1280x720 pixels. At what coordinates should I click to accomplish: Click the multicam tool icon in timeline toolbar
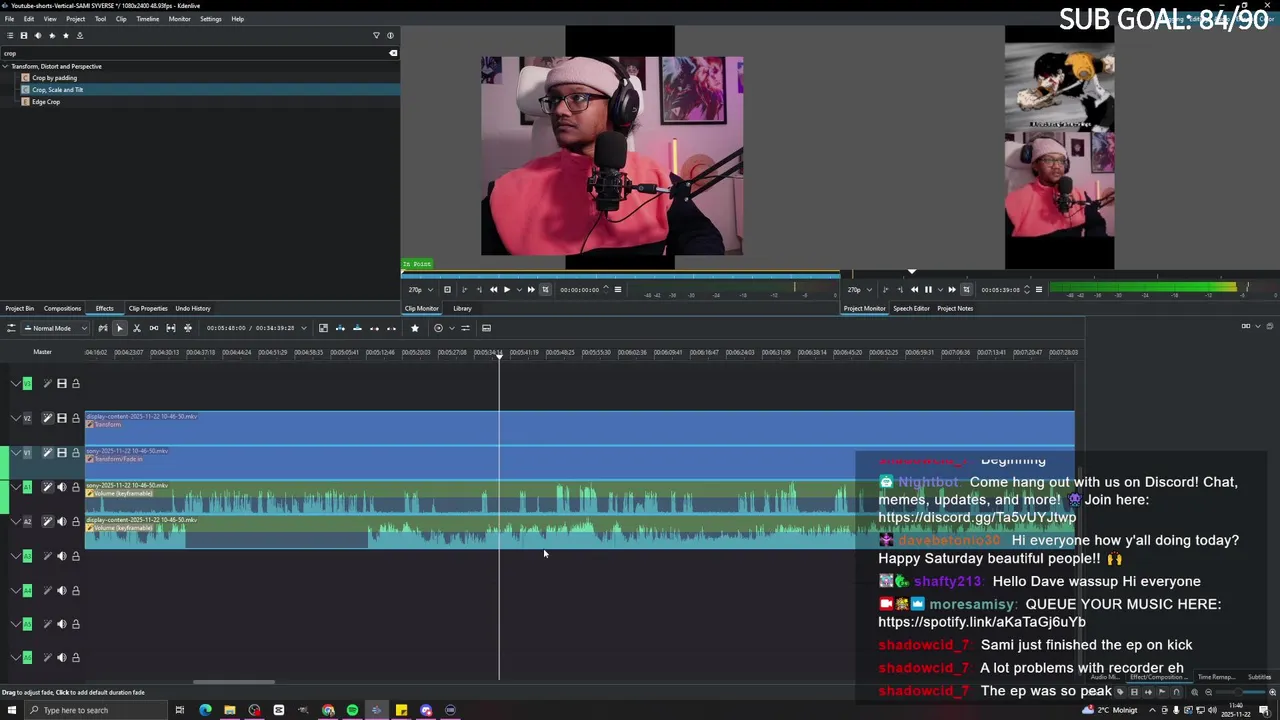[x=187, y=328]
